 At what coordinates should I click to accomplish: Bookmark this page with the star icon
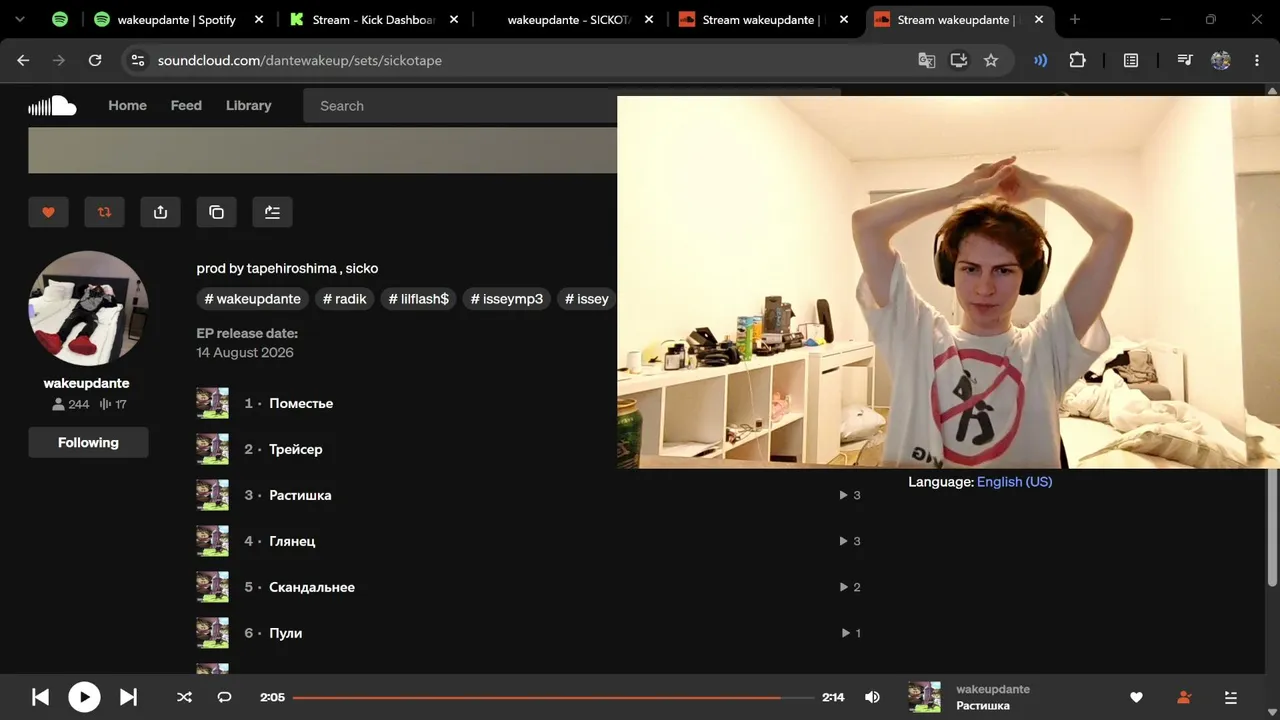pos(991,60)
